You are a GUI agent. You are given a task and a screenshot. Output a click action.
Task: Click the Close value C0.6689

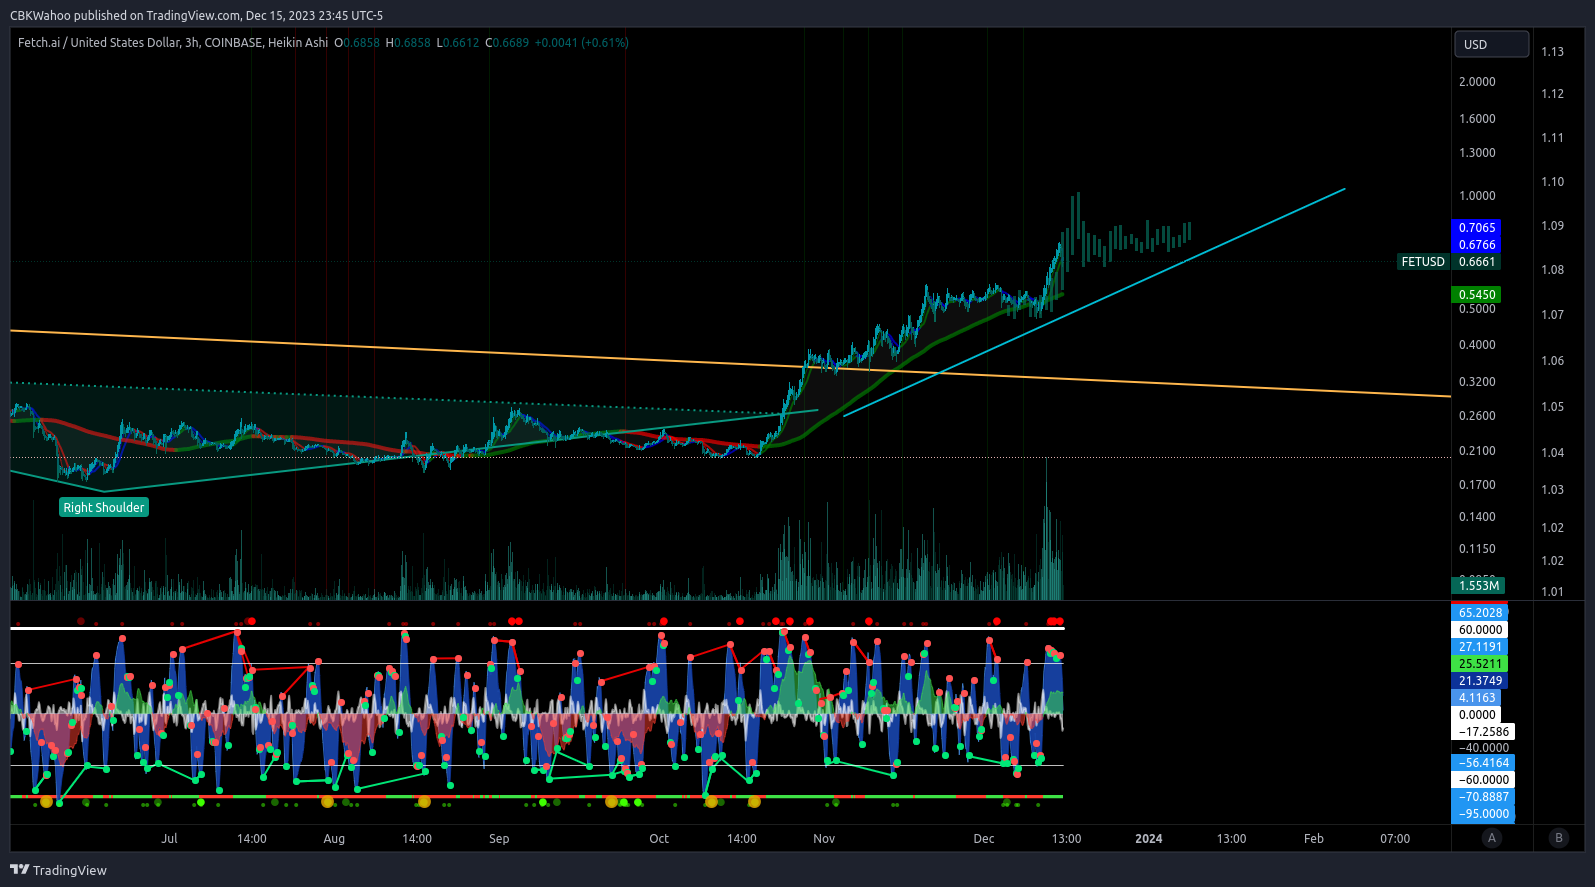pyautogui.click(x=507, y=43)
